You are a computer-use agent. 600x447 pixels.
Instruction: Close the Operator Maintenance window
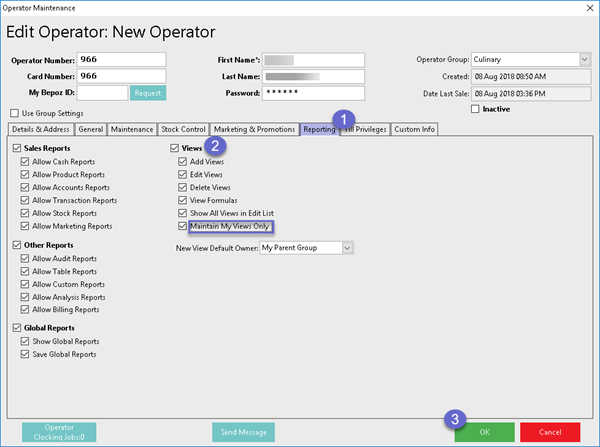584,9
